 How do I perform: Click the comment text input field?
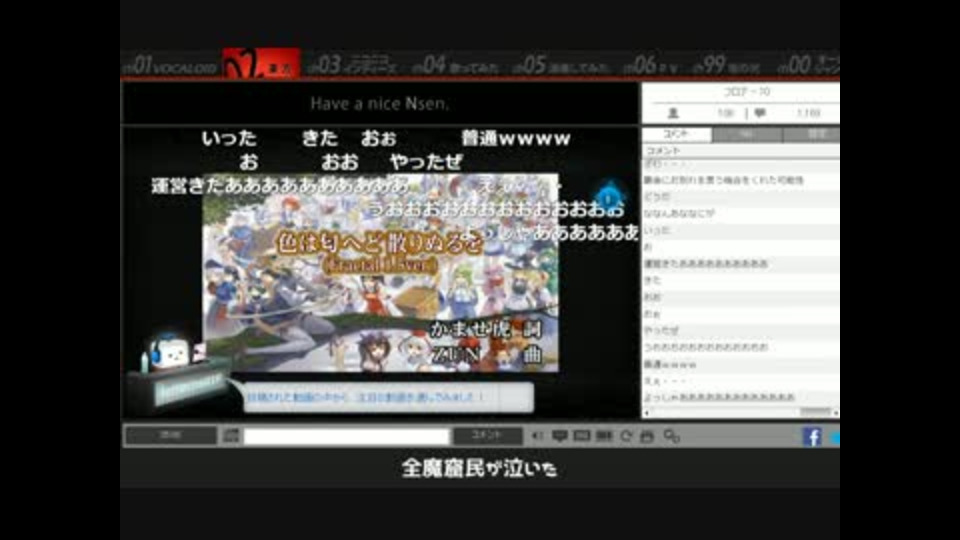[x=347, y=436]
